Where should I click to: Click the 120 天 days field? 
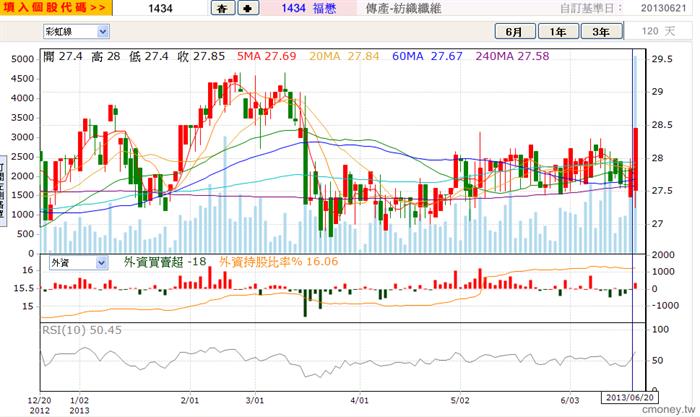658,31
